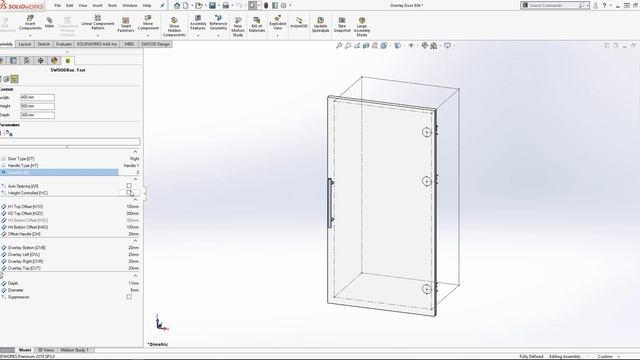Toggle the Suppression checkbox
The image size is (640, 360).
(129, 297)
